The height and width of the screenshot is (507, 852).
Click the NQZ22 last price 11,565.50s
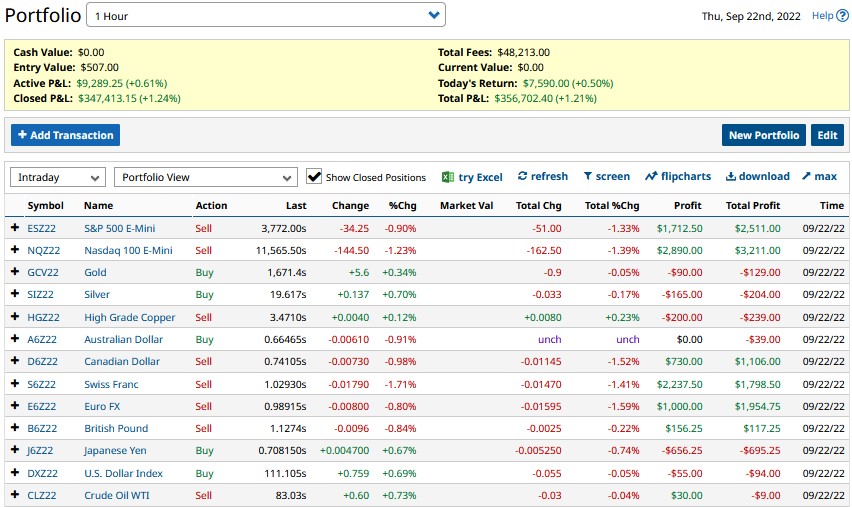(x=281, y=251)
